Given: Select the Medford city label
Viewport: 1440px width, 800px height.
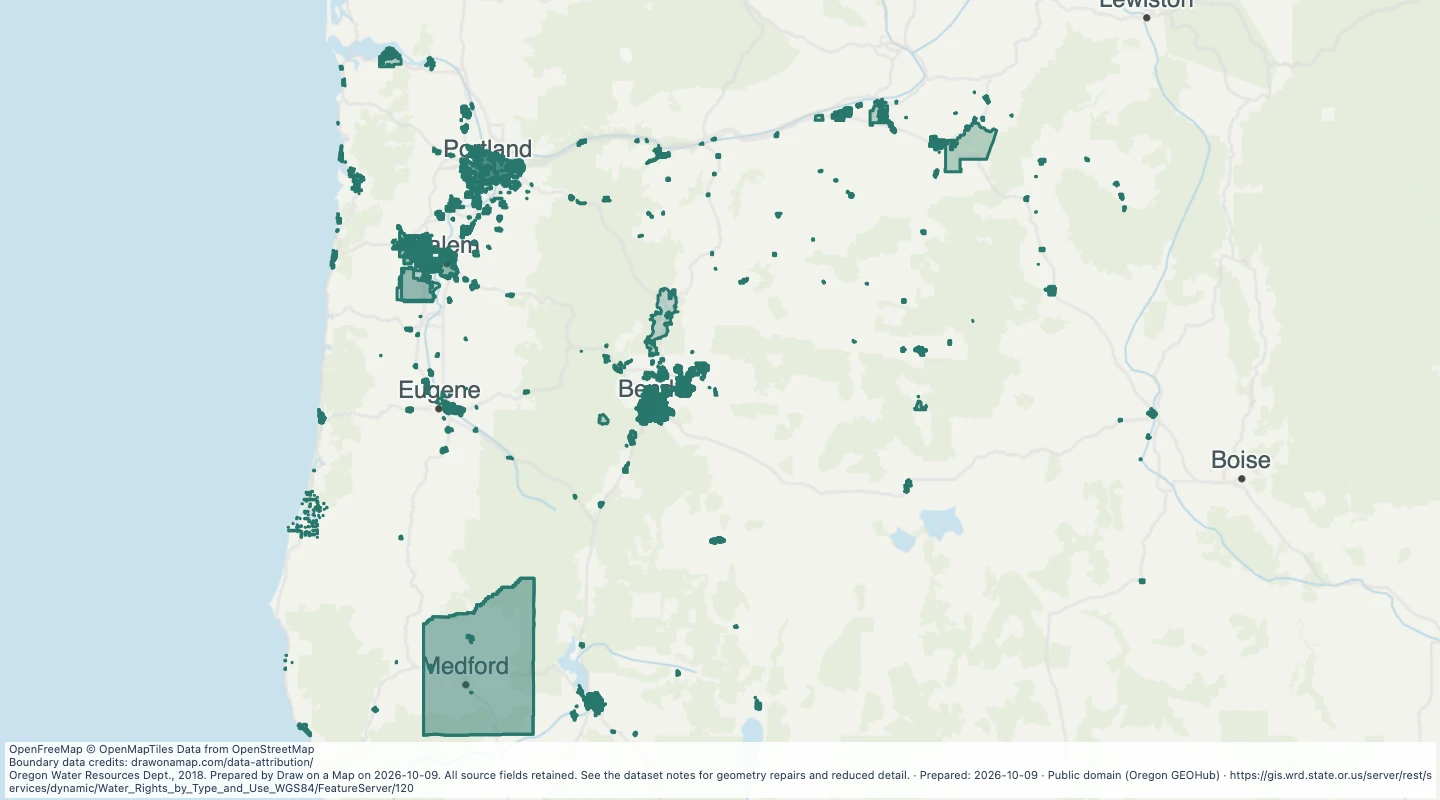Looking at the screenshot, I should click(467, 665).
